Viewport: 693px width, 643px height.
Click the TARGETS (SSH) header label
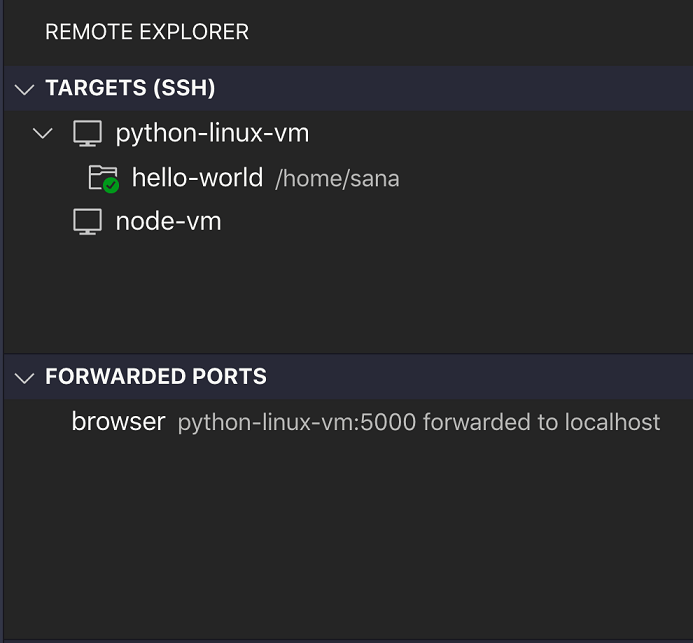click(130, 89)
